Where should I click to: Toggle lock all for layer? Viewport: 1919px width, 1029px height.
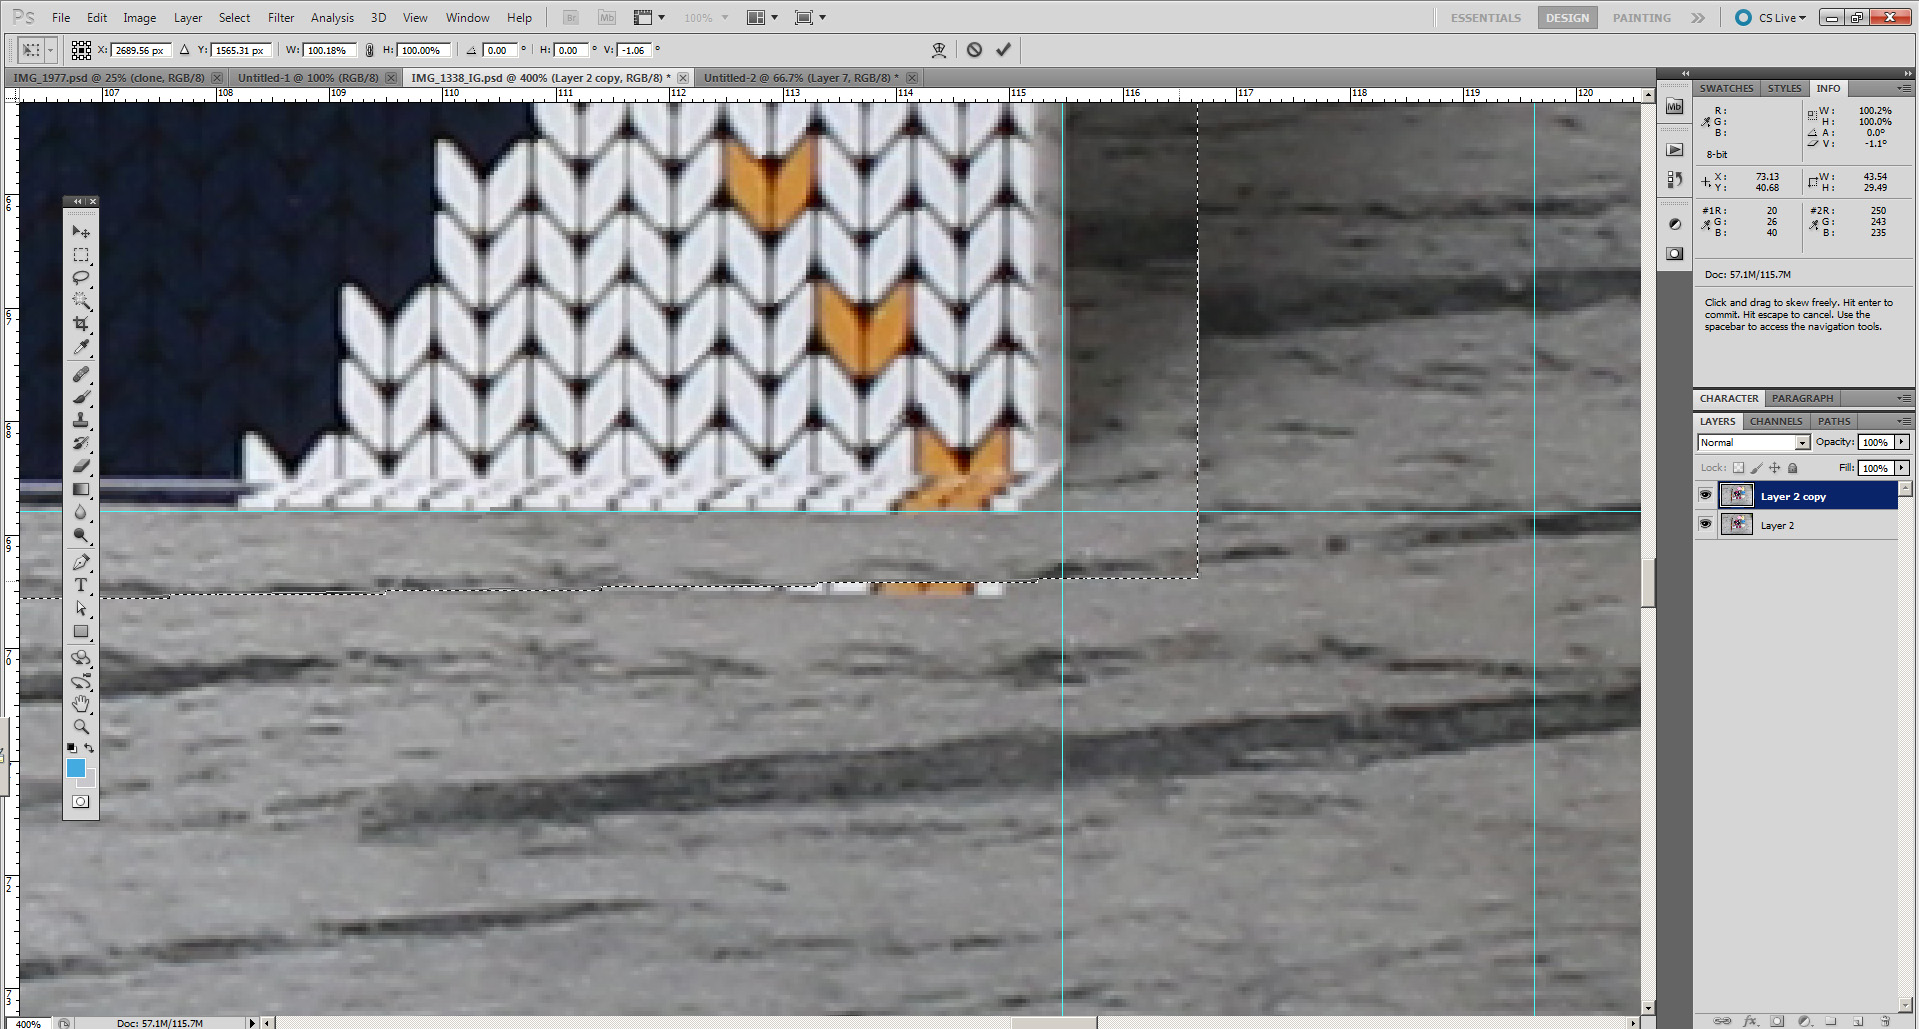[1792, 468]
